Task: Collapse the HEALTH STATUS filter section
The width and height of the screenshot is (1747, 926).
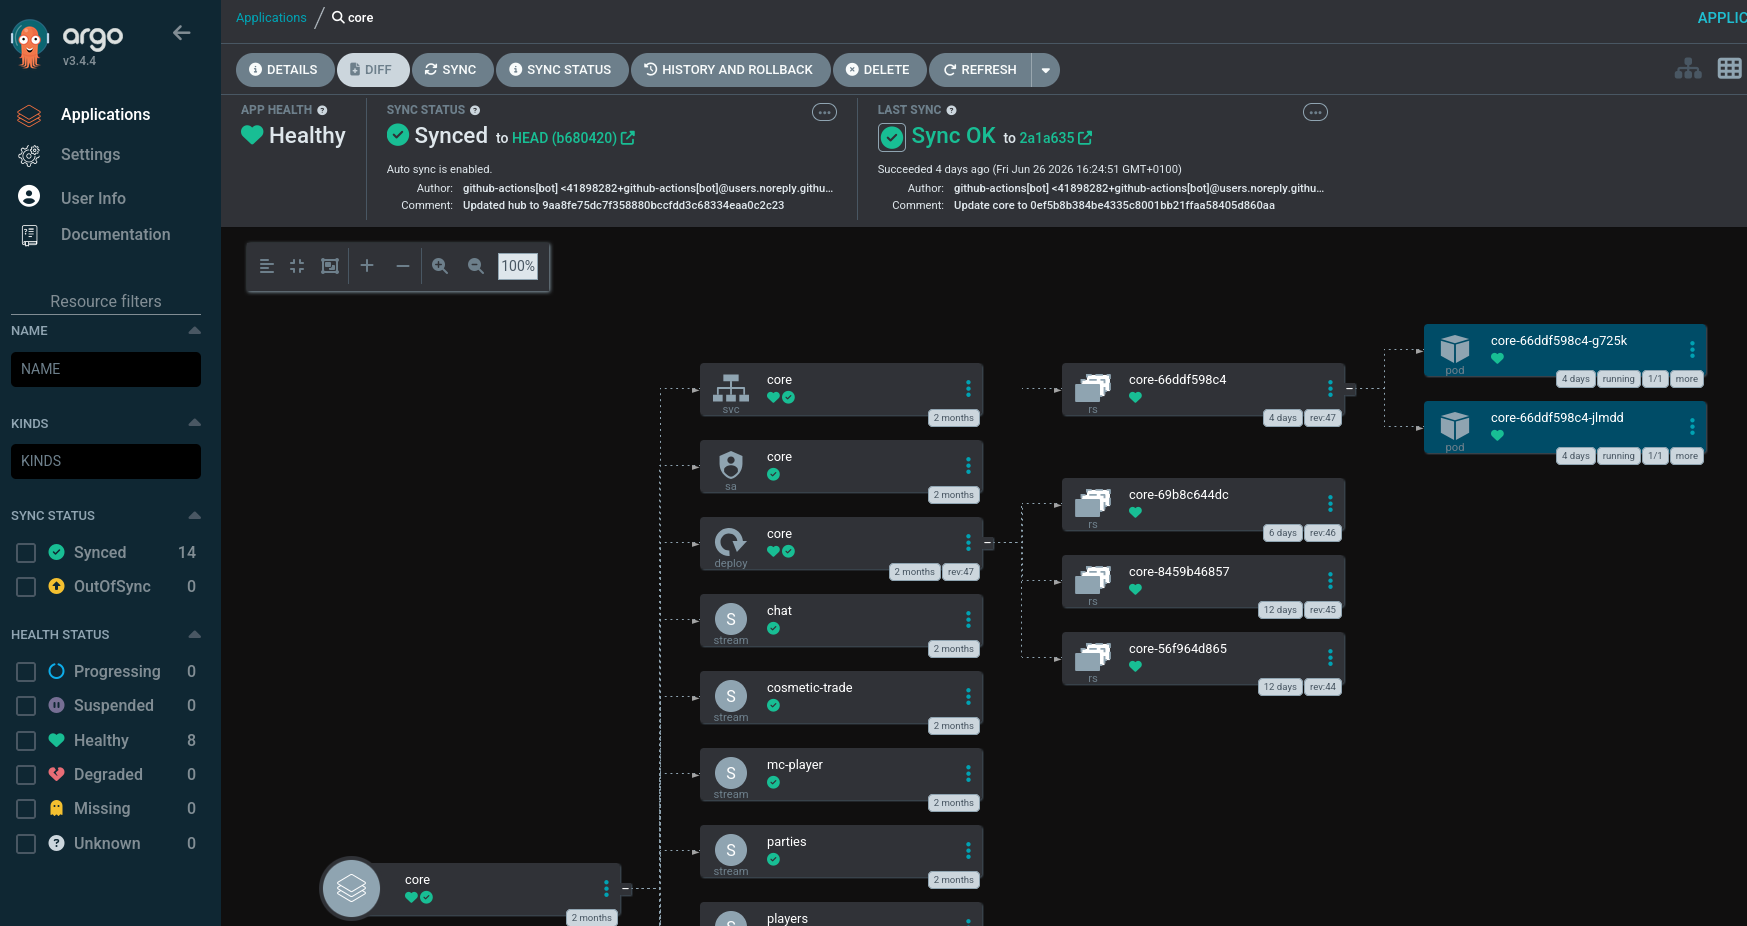Action: [x=194, y=635]
